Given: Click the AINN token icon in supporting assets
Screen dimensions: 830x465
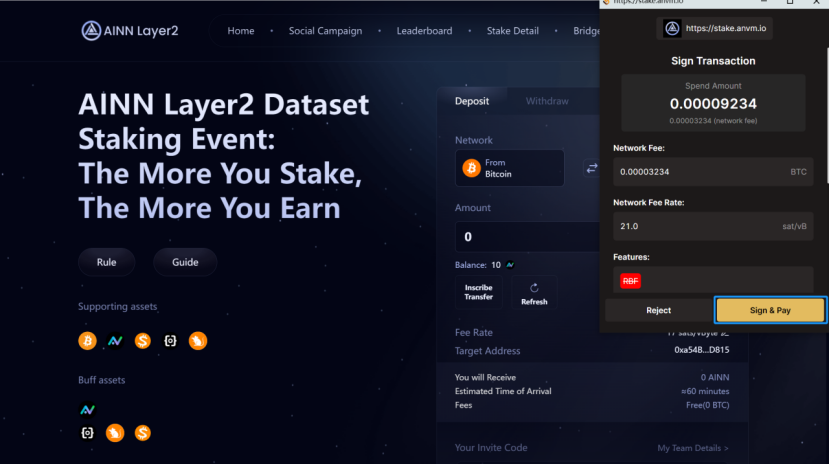Looking at the screenshot, I should tap(115, 341).
